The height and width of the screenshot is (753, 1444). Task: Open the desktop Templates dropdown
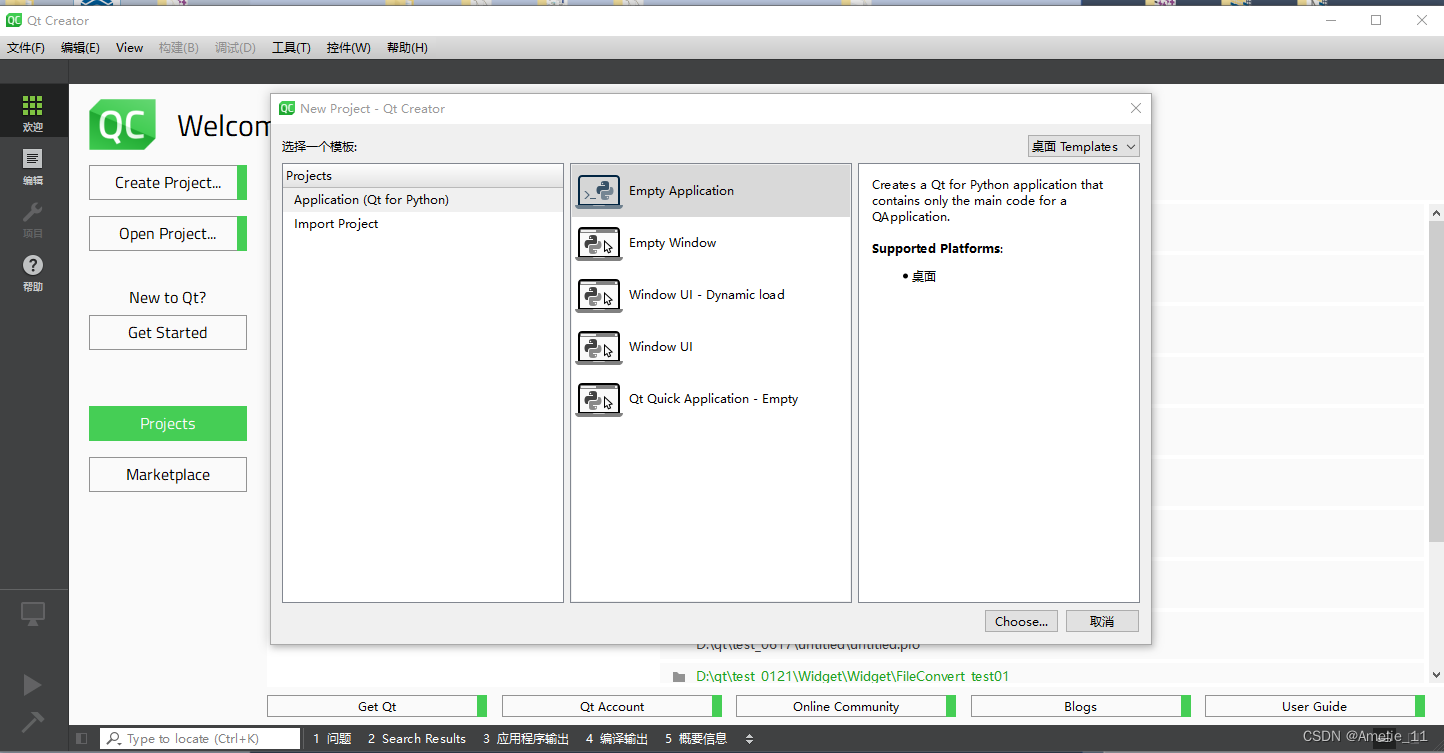pyautogui.click(x=1084, y=146)
